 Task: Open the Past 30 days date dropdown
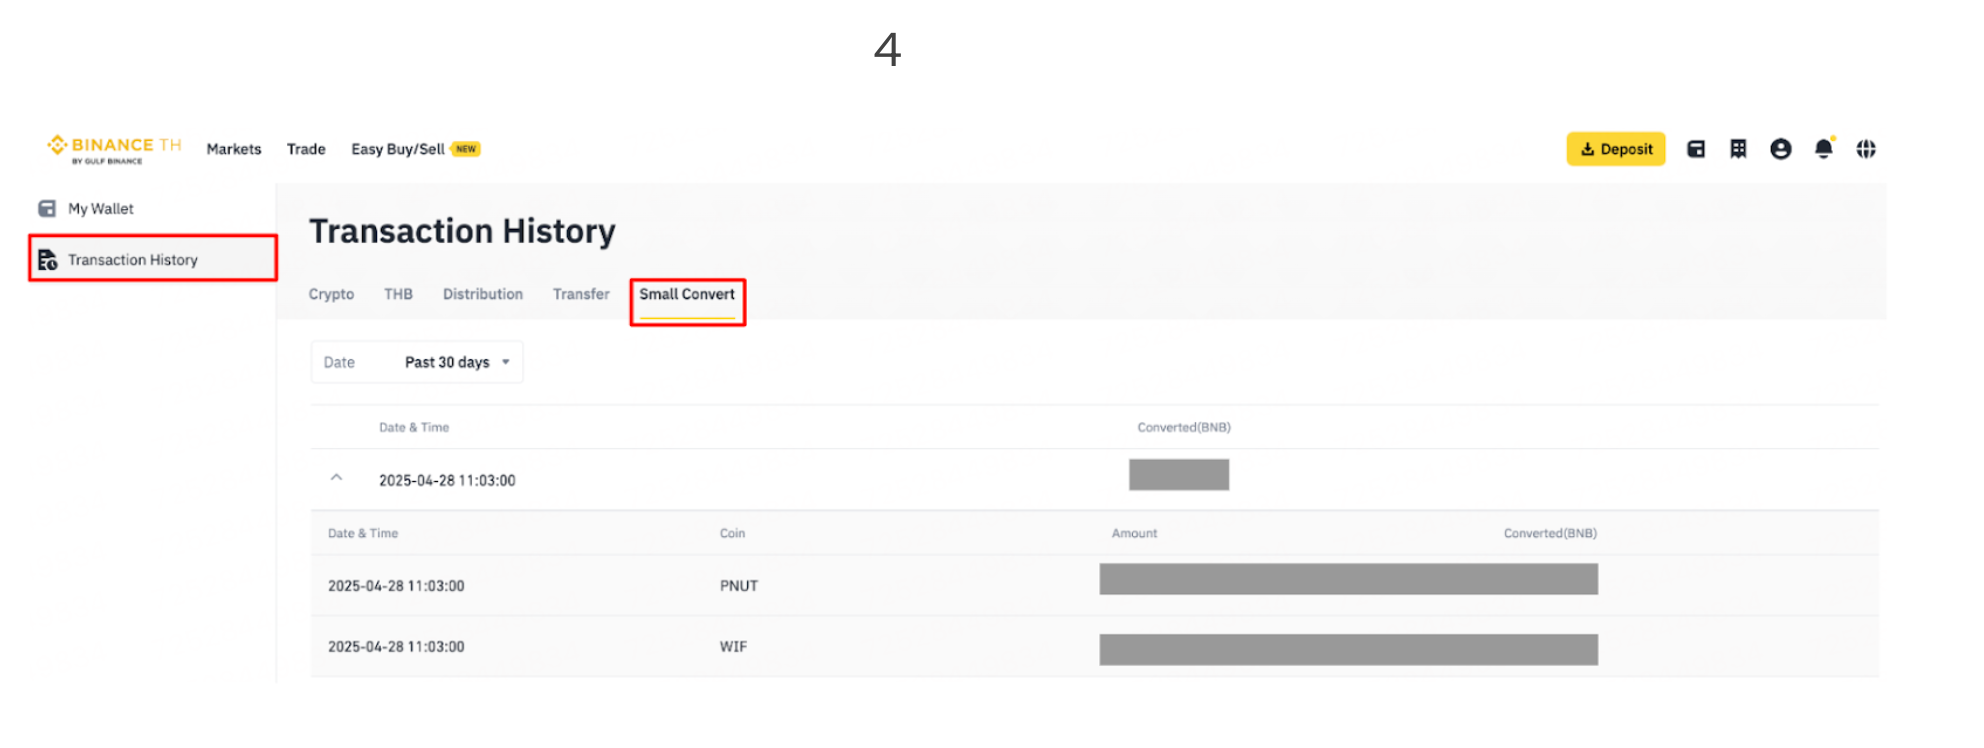[x=417, y=362]
